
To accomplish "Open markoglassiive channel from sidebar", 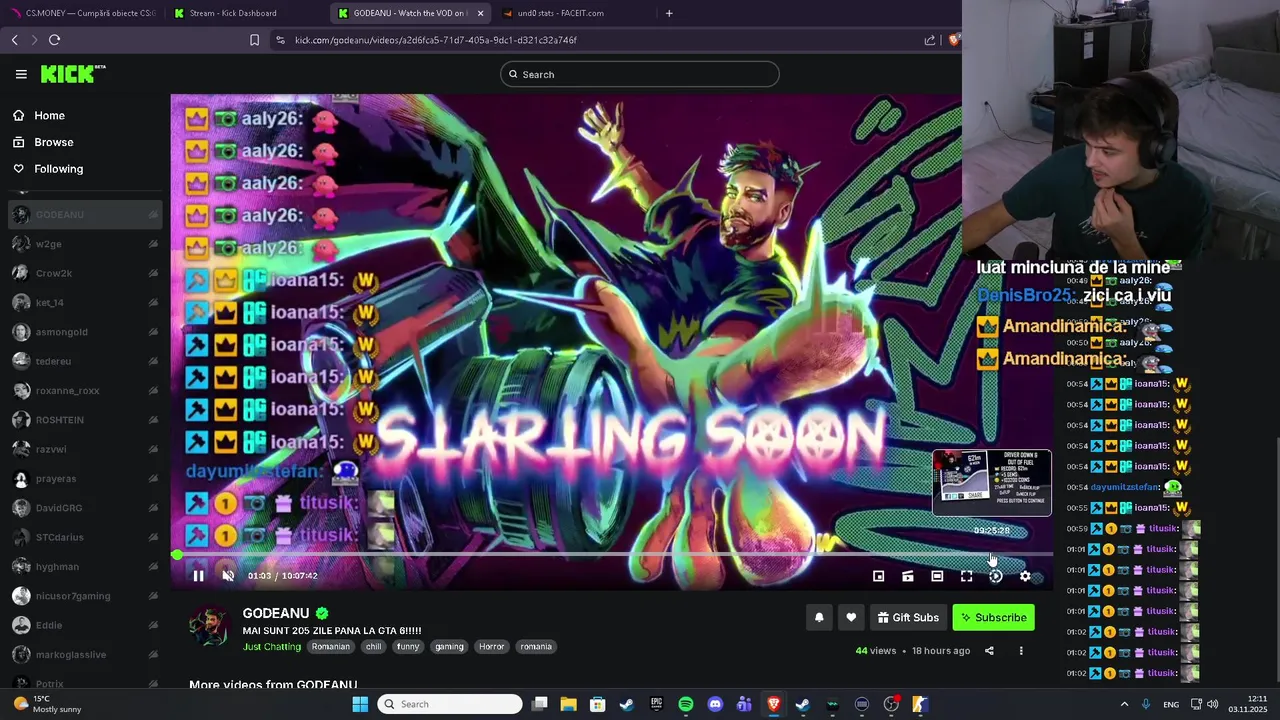I will (85, 654).
